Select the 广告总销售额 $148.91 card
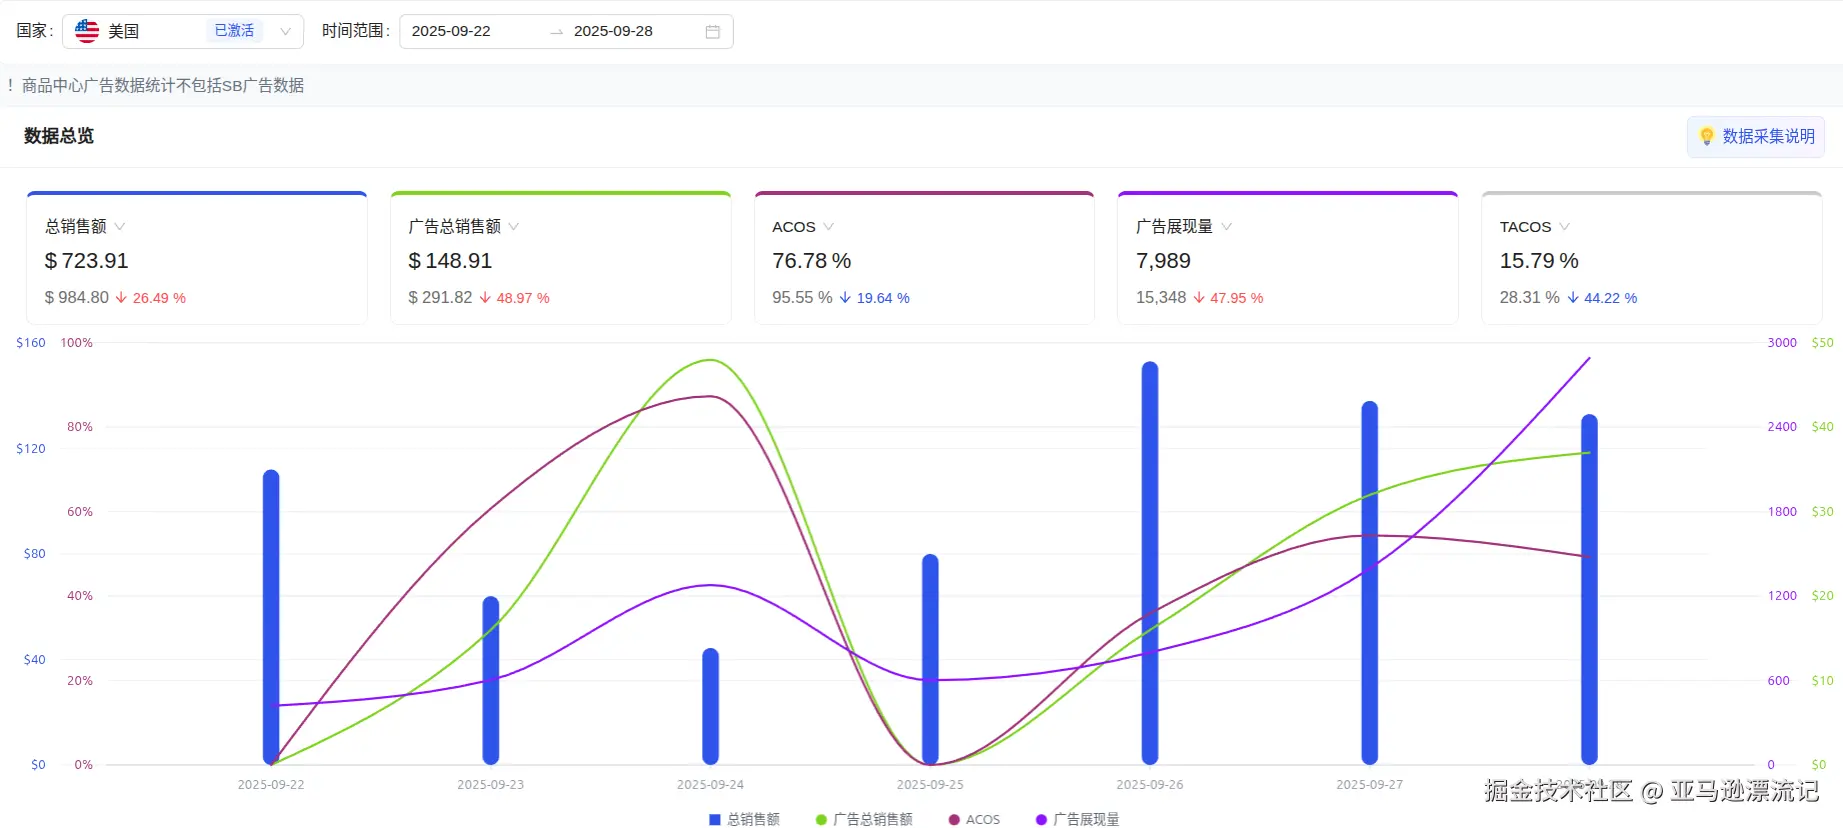This screenshot has width=1843, height=828. click(x=561, y=258)
